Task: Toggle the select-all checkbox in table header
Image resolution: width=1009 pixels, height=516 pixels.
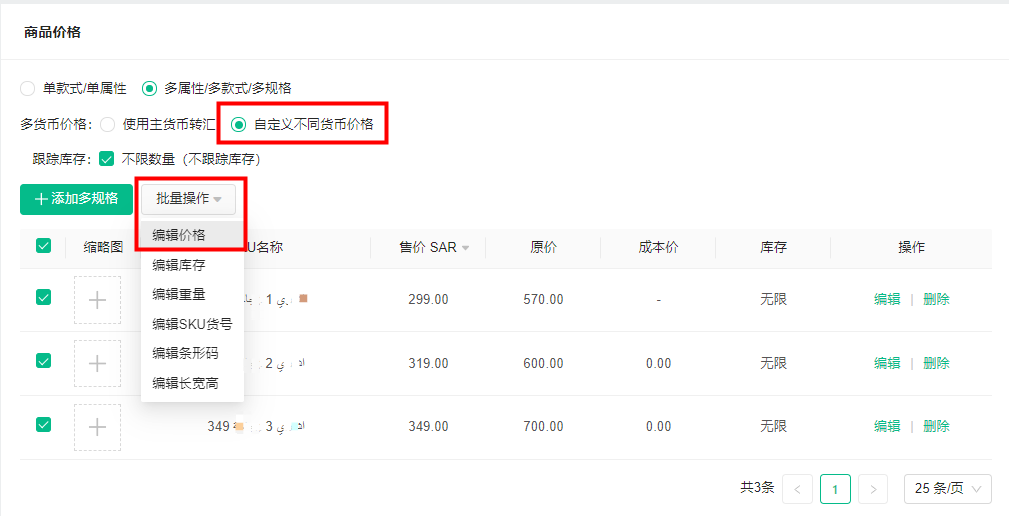Action: pyautogui.click(x=43, y=246)
